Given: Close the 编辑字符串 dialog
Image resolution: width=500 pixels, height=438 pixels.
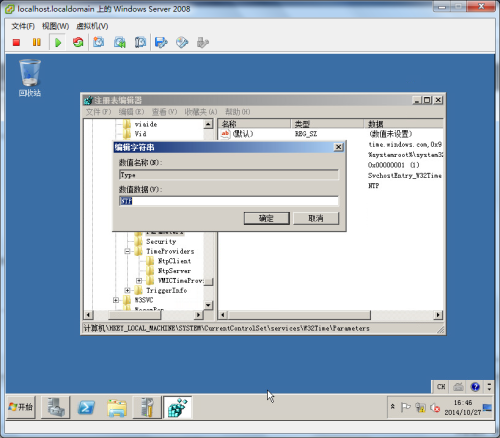Looking at the screenshot, I should coord(338,147).
